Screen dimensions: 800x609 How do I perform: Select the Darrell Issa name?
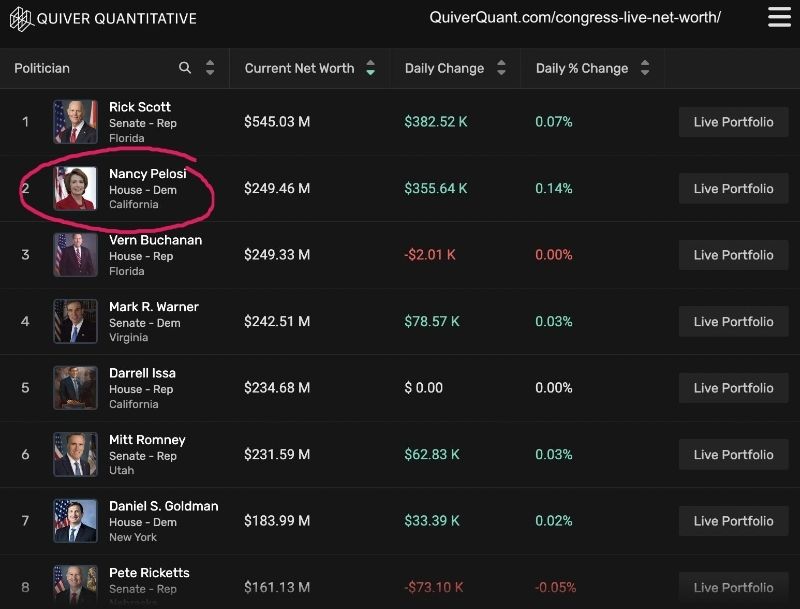[x=142, y=373]
